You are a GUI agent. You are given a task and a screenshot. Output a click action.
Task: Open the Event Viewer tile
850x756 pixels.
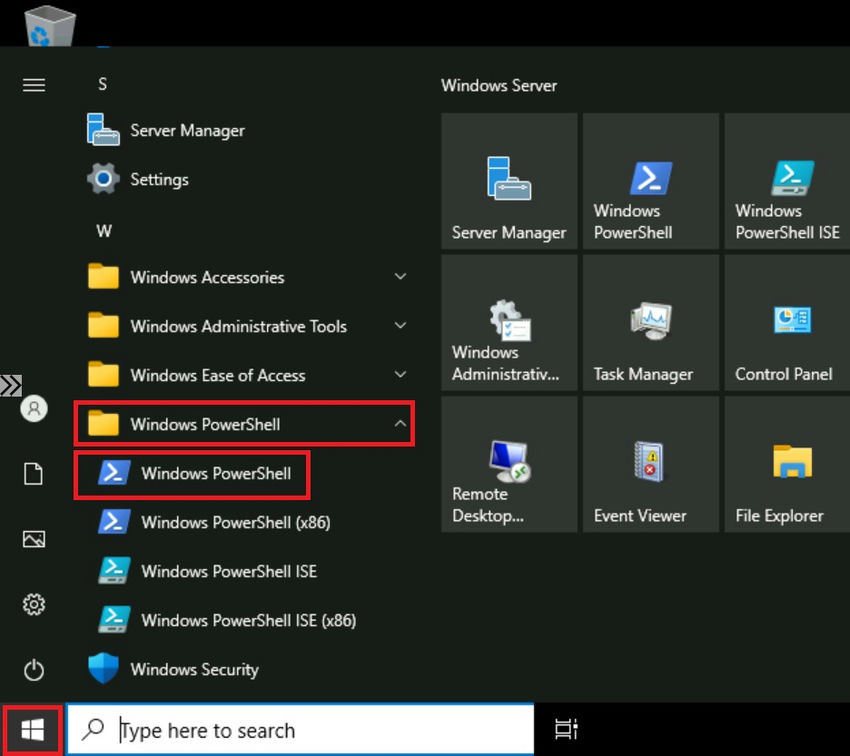[650, 463]
